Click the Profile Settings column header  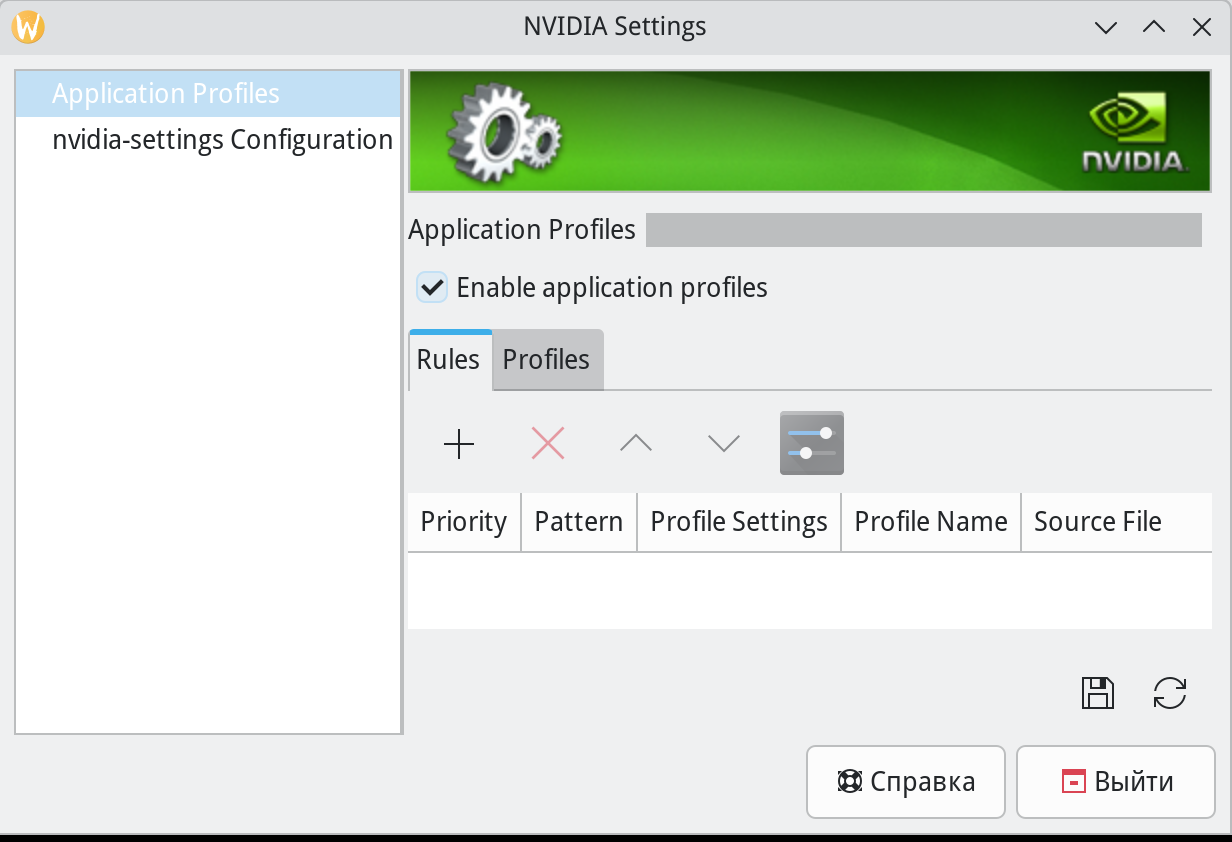point(739,522)
